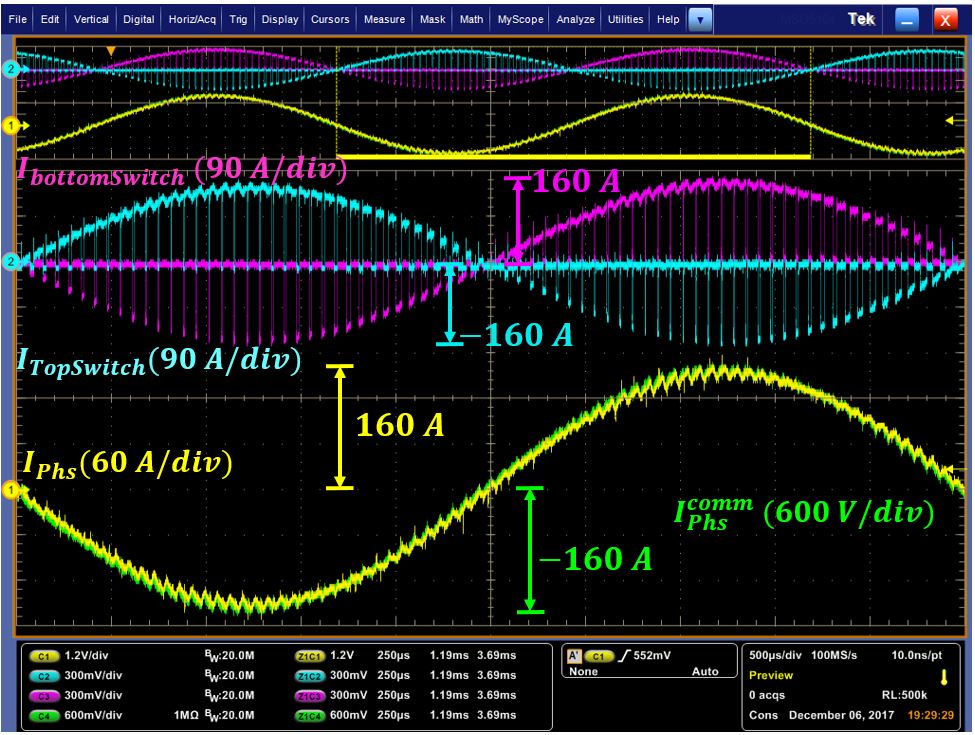Open the Analyze menu
The height and width of the screenshot is (735, 975).
click(x=575, y=19)
